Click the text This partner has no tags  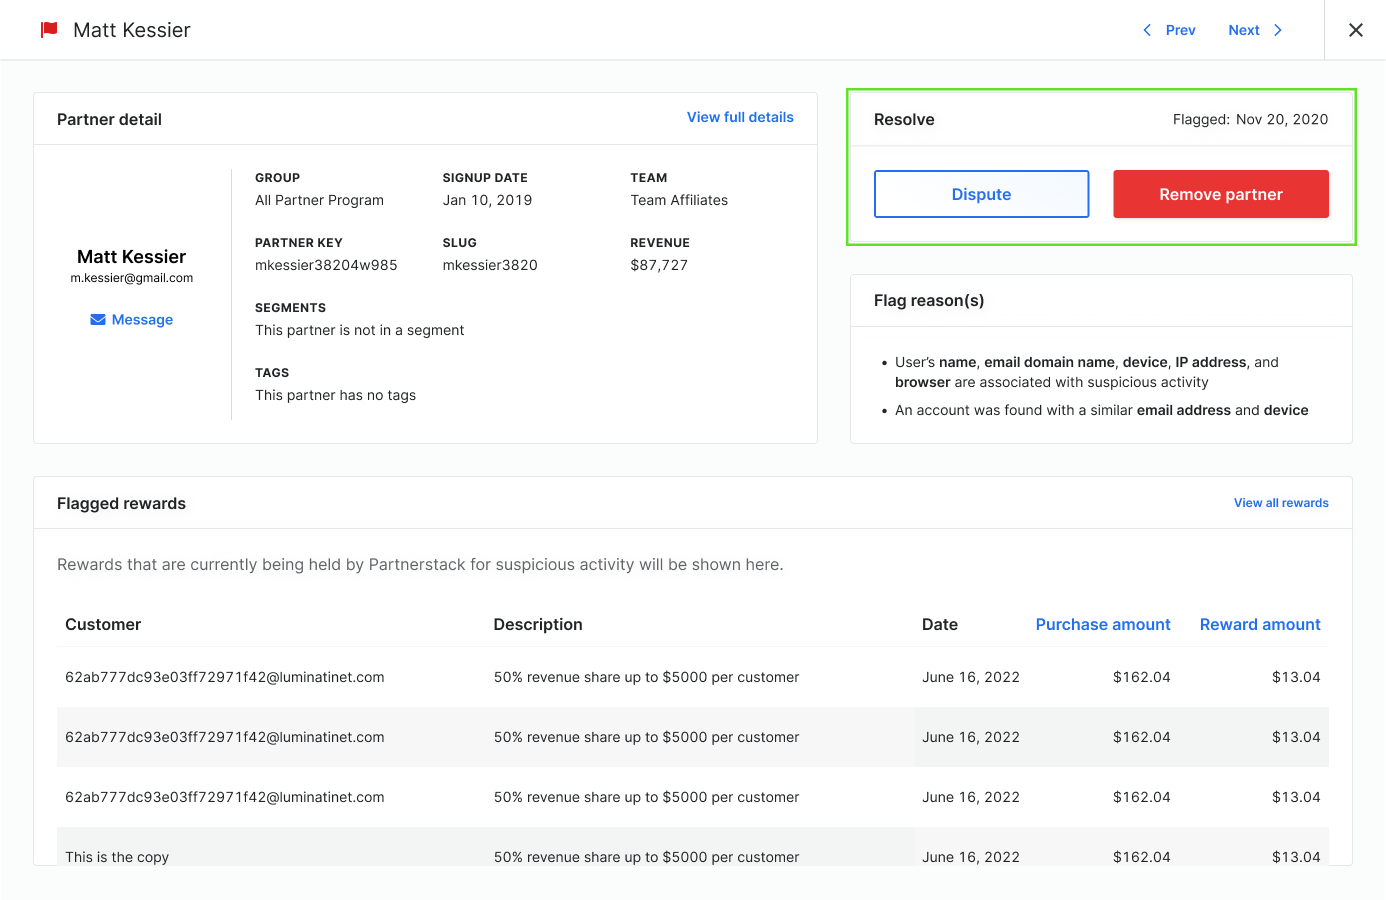(x=335, y=395)
